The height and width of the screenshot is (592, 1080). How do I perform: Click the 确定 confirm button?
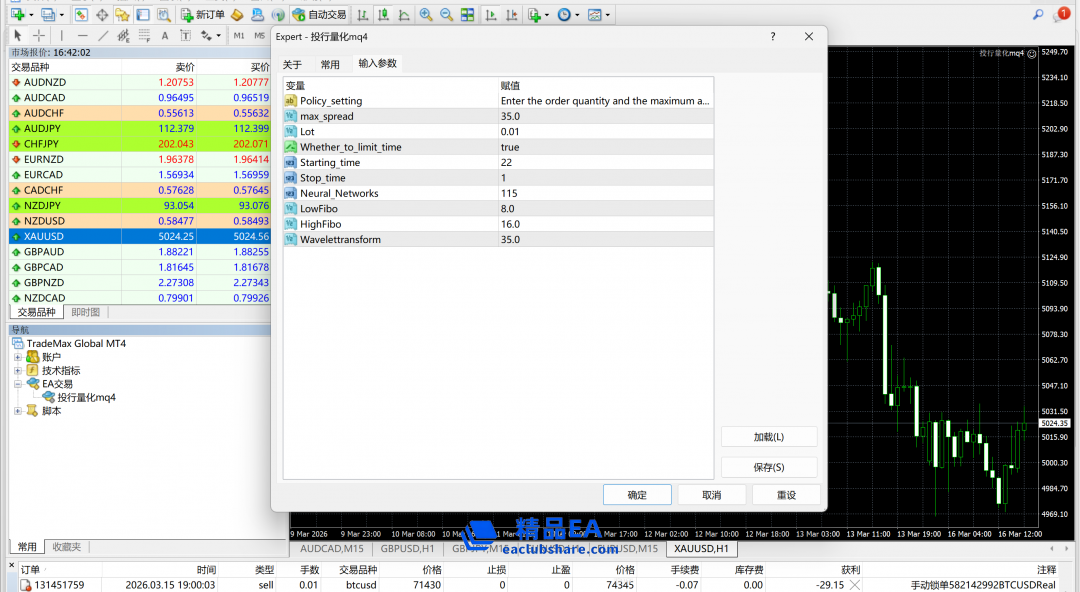pyautogui.click(x=637, y=495)
